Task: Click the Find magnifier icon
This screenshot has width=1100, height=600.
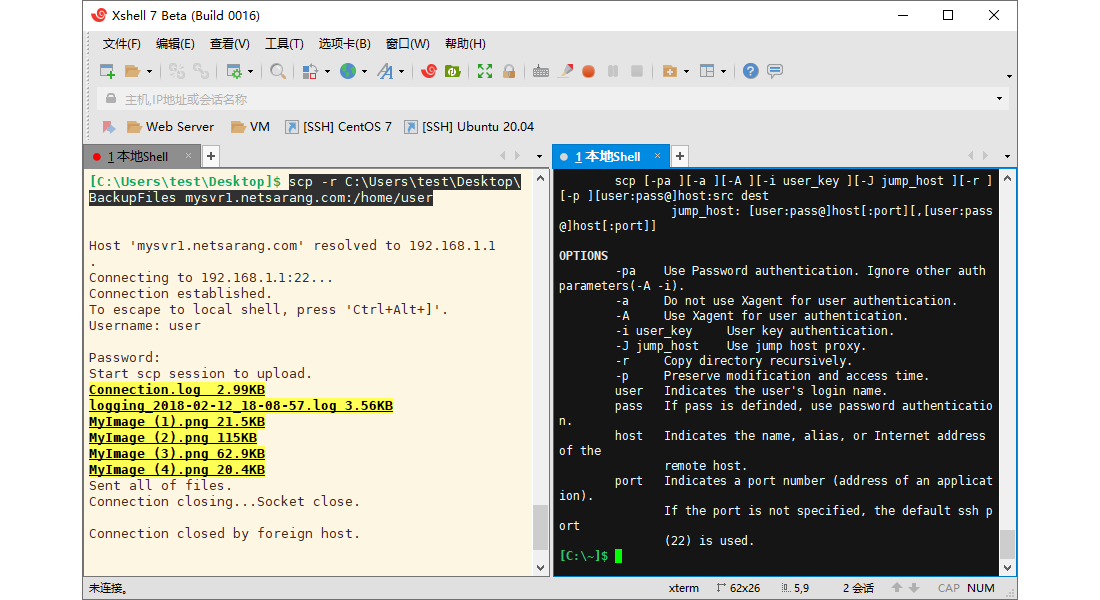Action: [x=278, y=71]
